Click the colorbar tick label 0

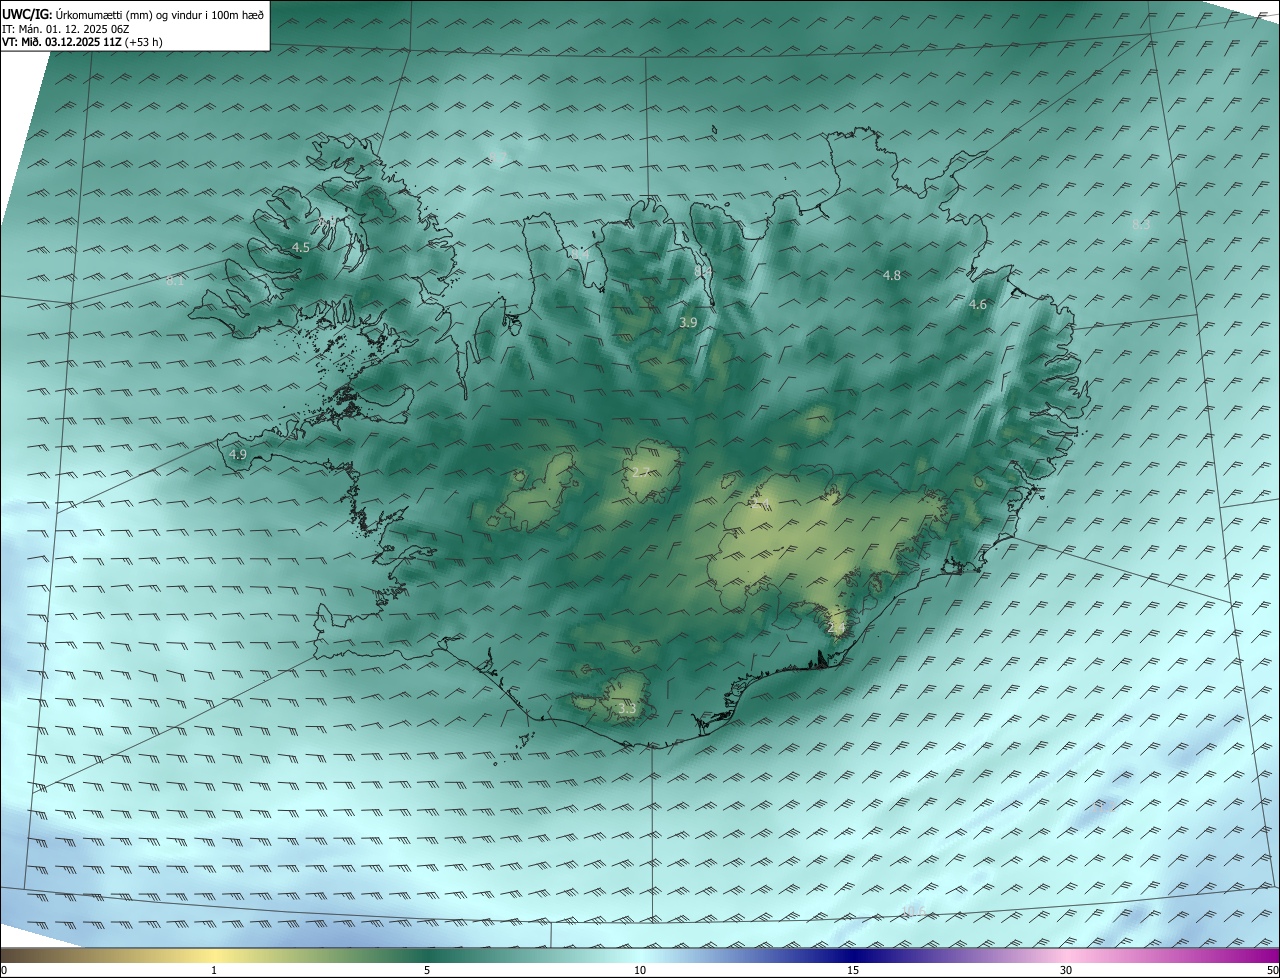pos(4,970)
